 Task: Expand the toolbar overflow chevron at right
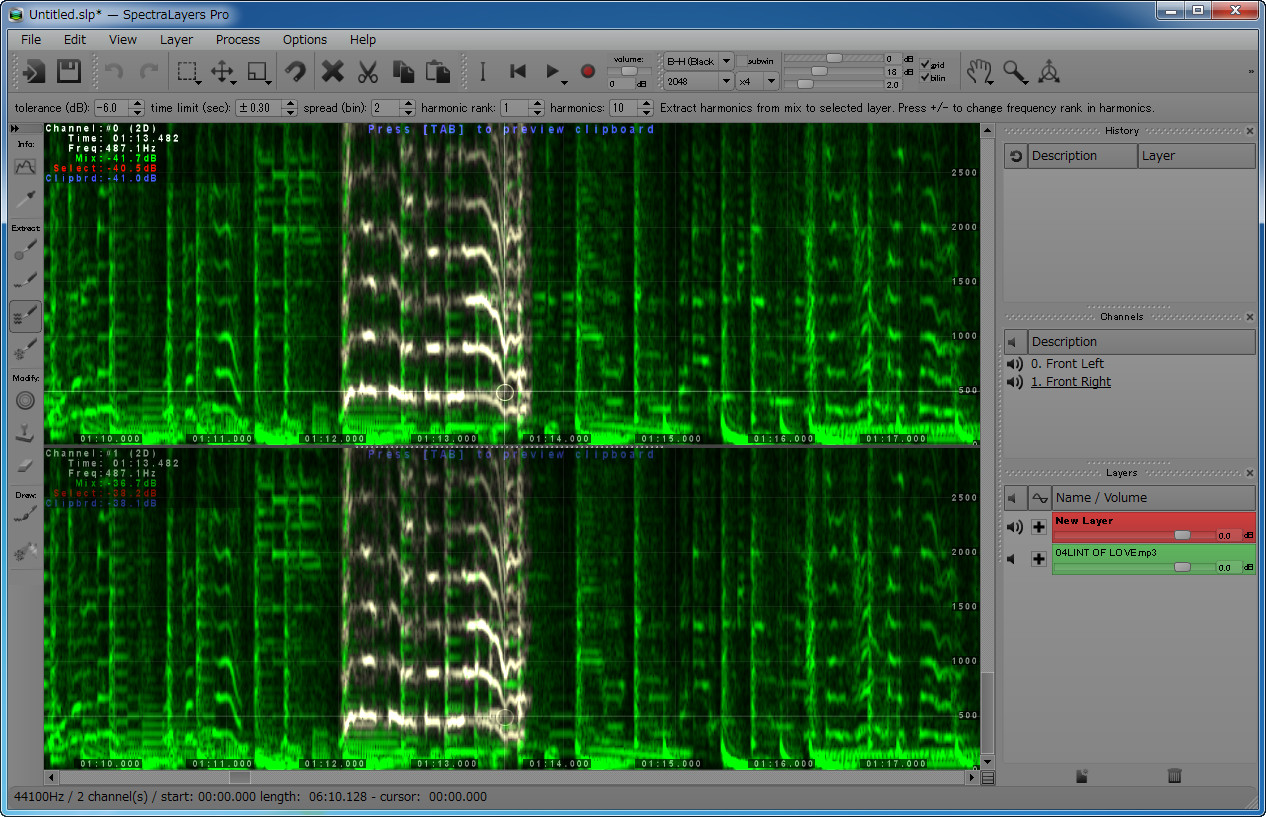tap(1251, 72)
